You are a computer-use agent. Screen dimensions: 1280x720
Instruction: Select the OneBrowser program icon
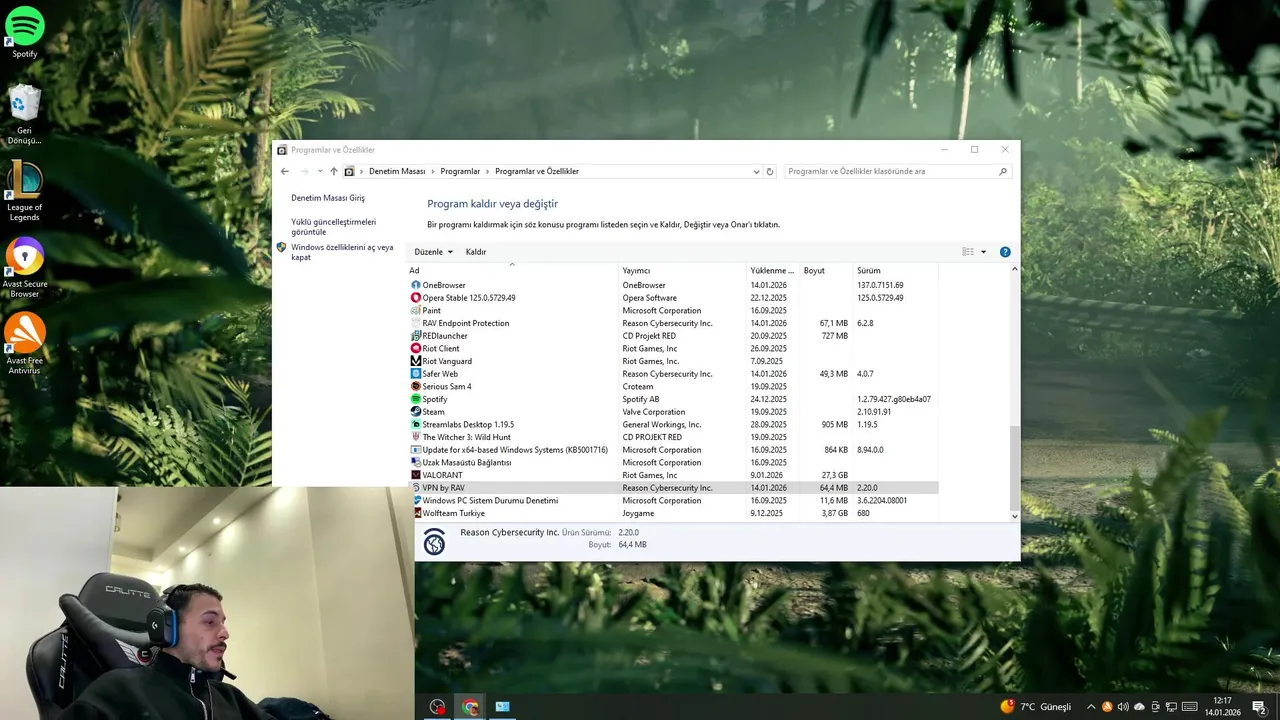416,285
